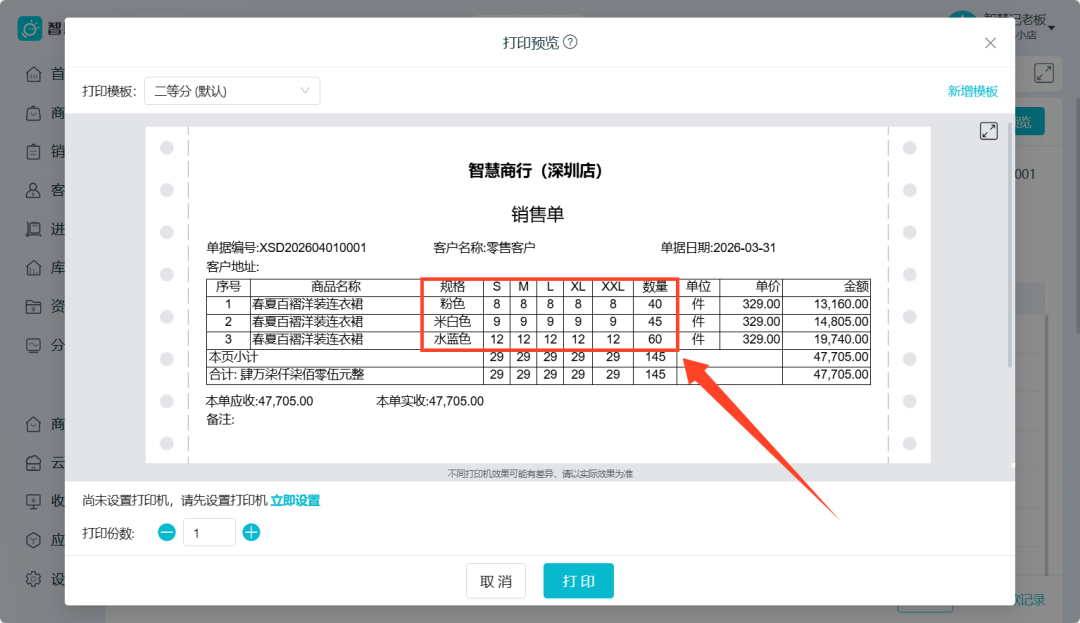Click the preview area vertical scrollbar

click(x=1010, y=244)
